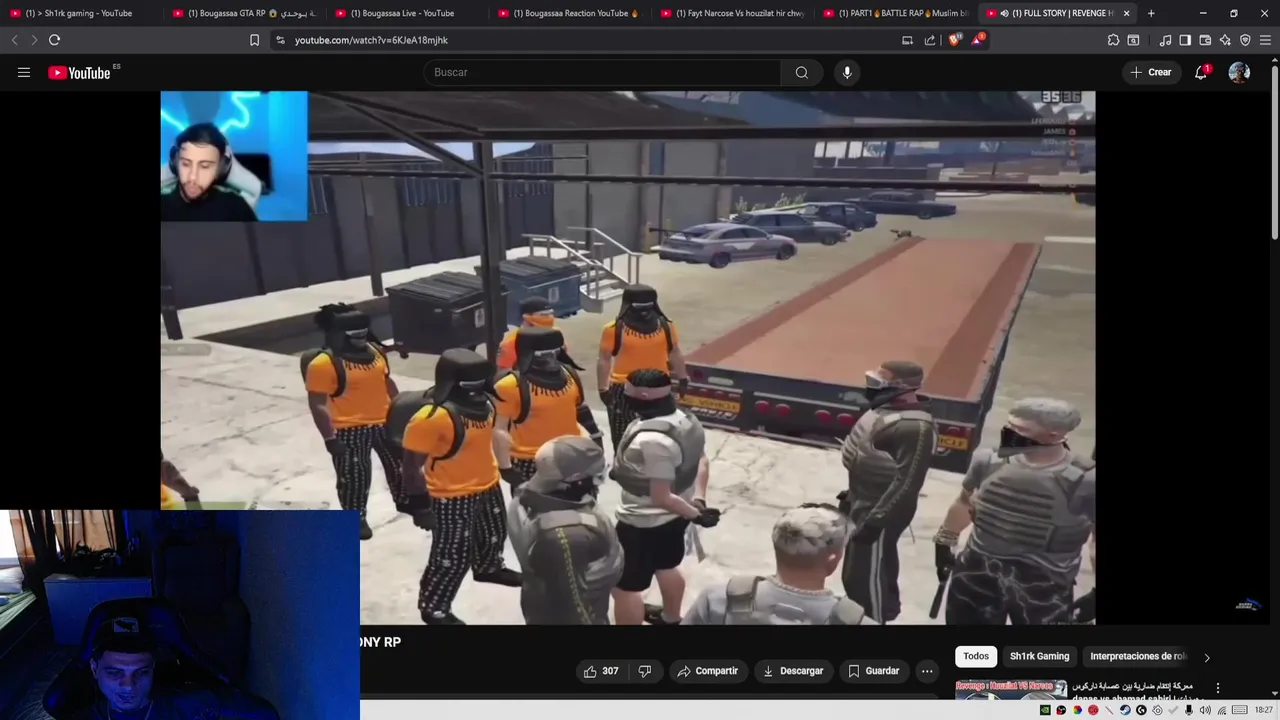The height and width of the screenshot is (720, 1280).
Task: Click the share page icon in address bar
Action: tap(930, 40)
